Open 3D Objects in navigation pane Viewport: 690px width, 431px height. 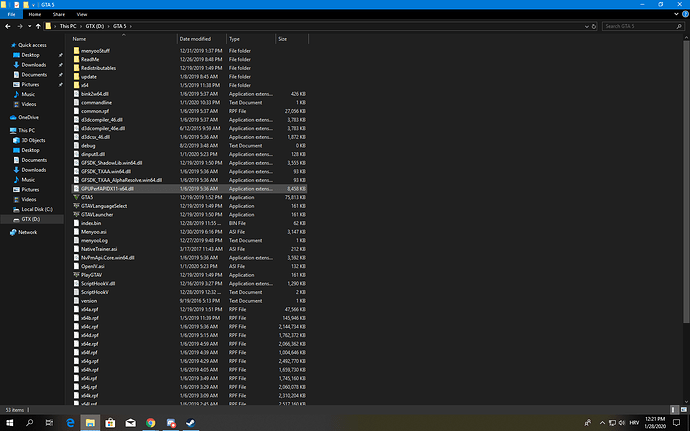coord(33,140)
